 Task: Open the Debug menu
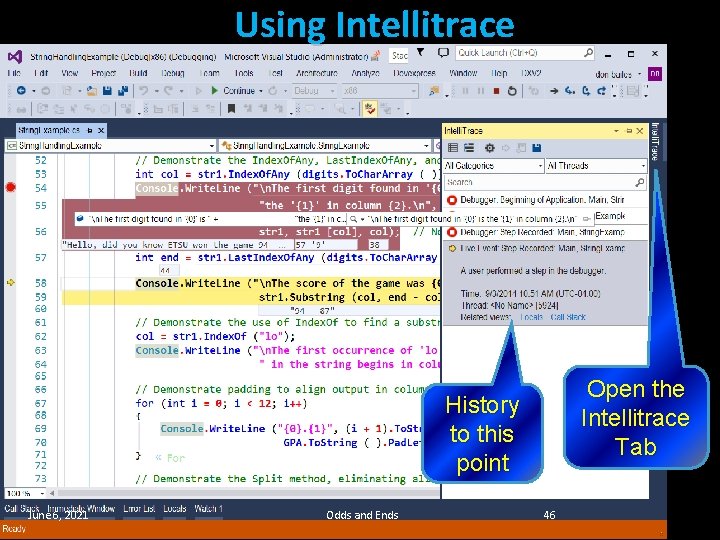coord(173,73)
